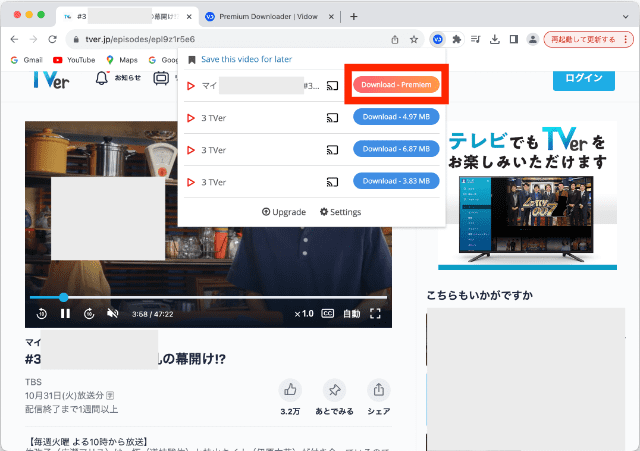Click Save this video for later
Viewport: 640px width, 451px height.
[246, 59]
